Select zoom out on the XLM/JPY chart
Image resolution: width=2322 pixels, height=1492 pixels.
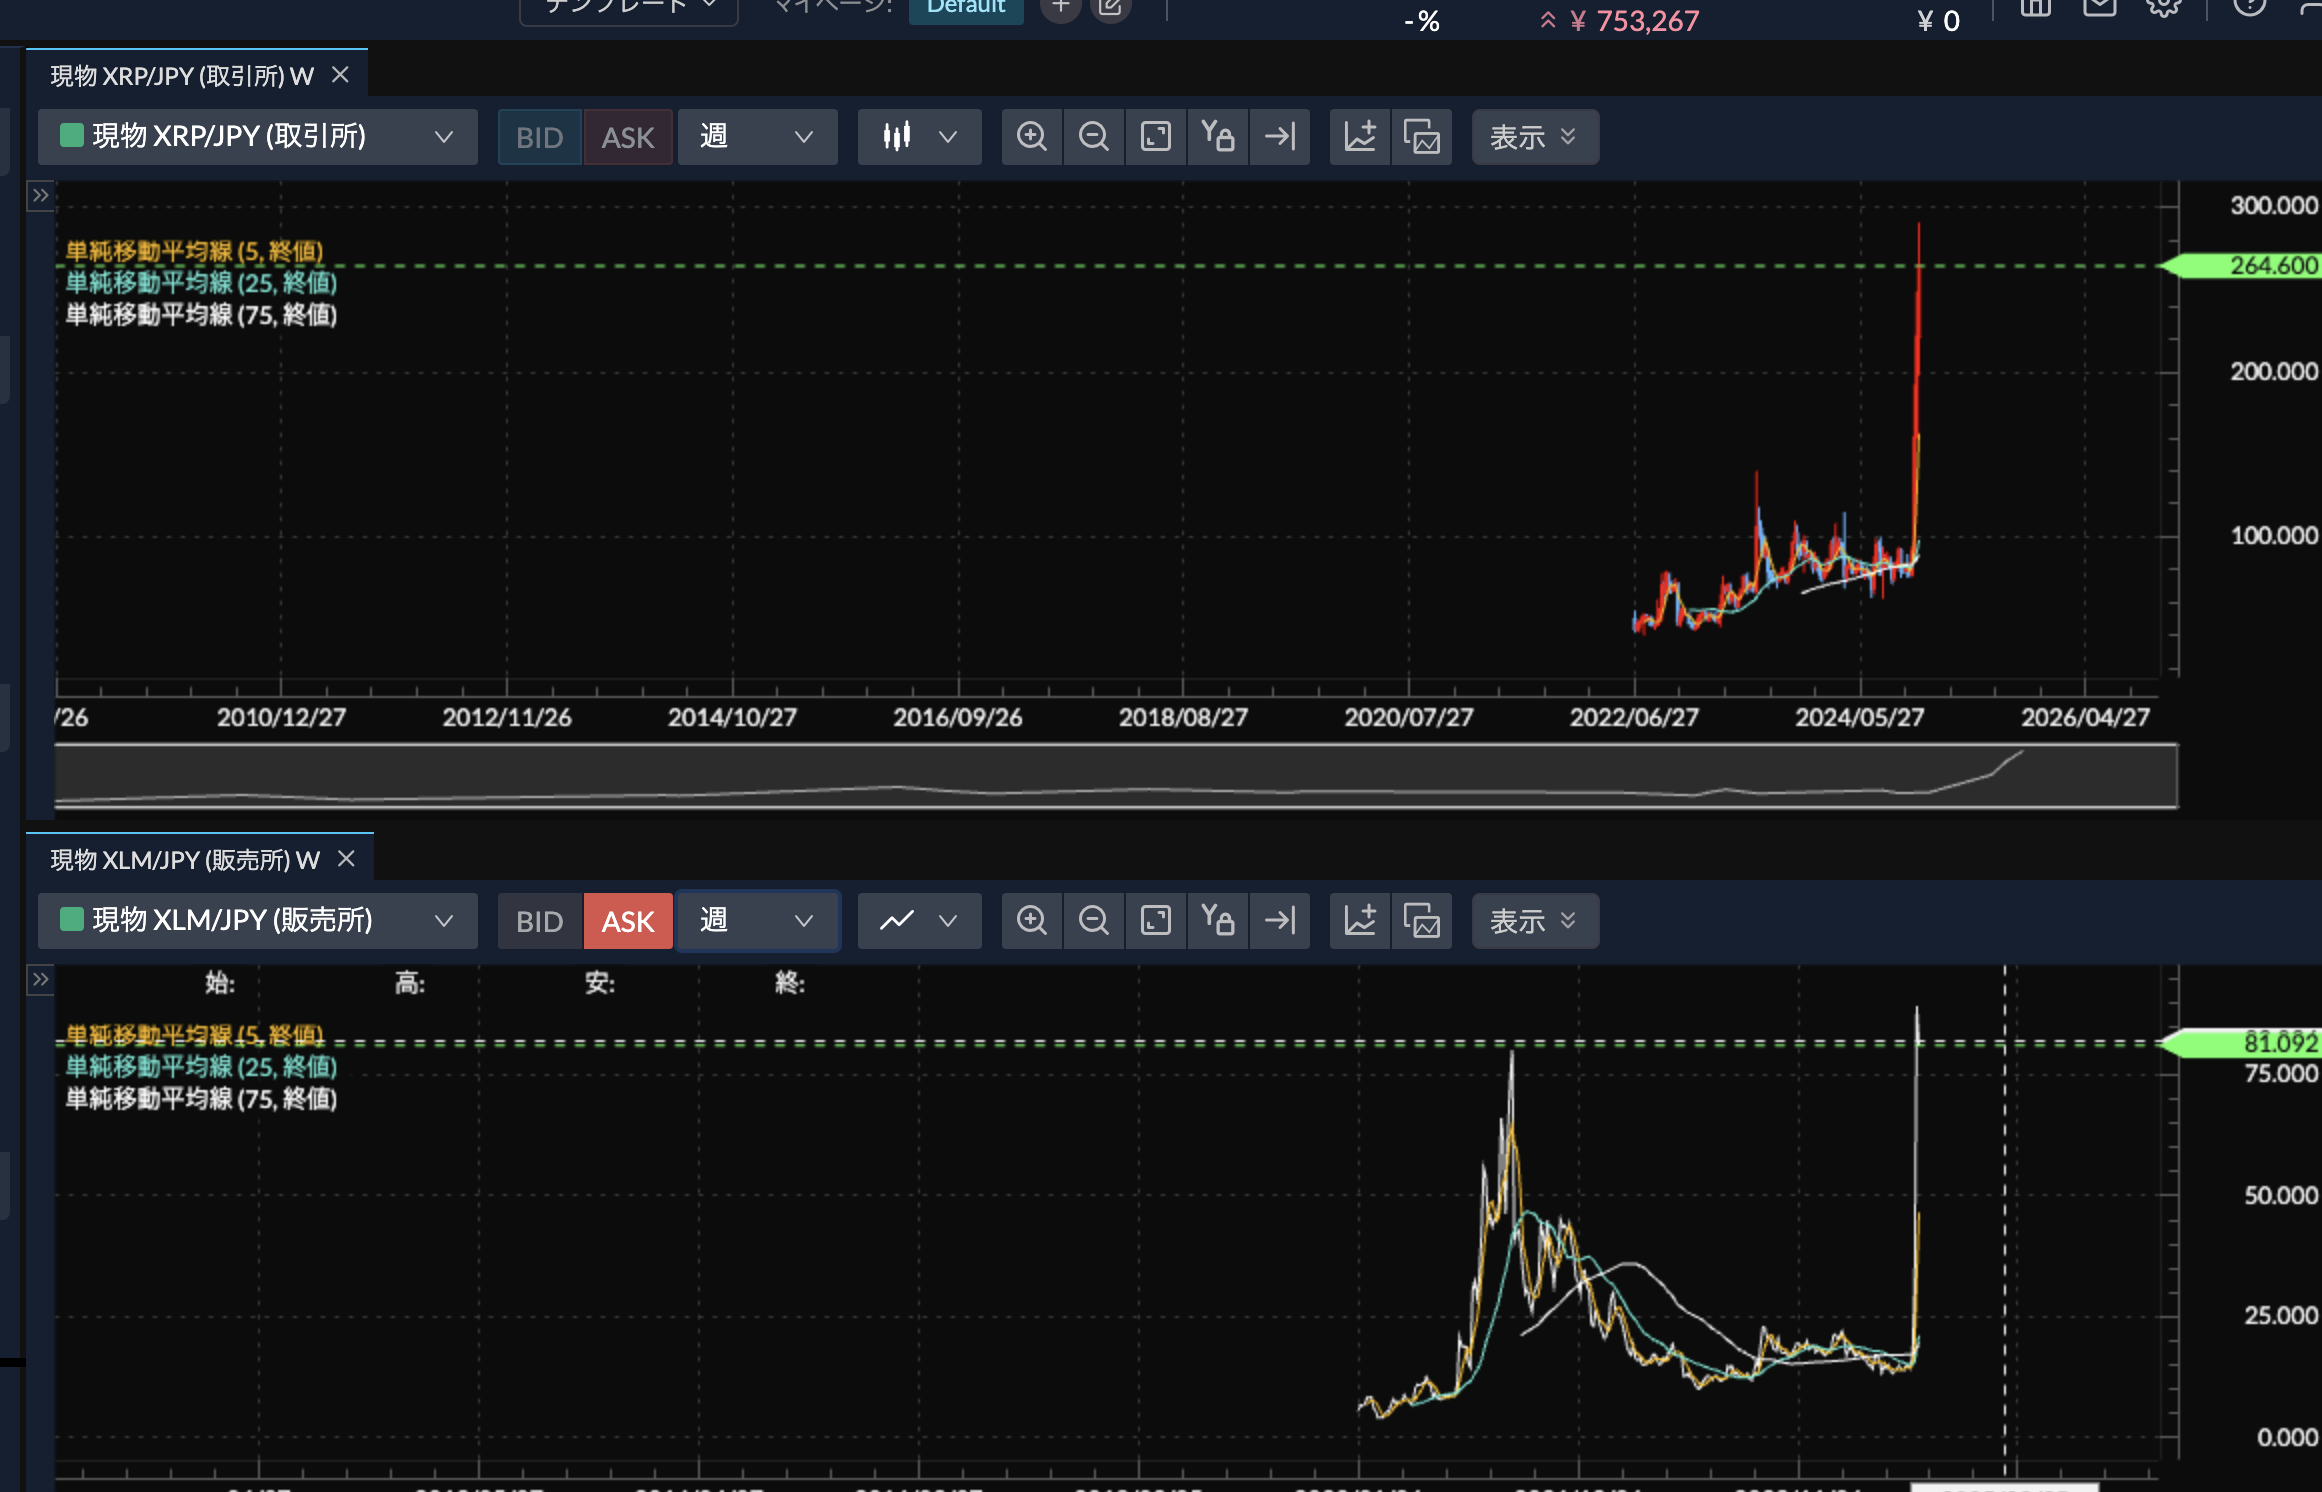coord(1093,921)
